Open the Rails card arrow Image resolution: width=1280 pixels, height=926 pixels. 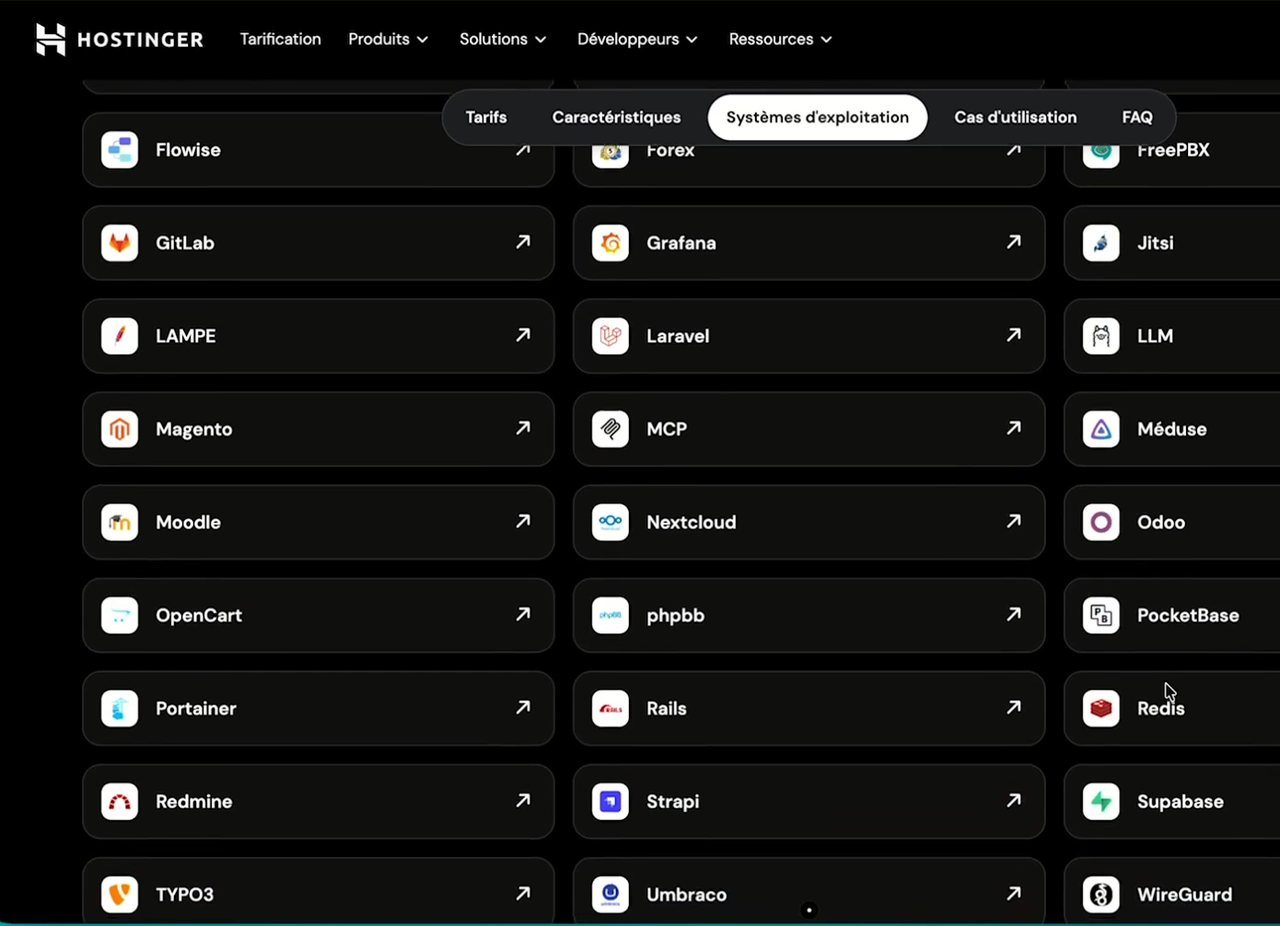point(1014,707)
